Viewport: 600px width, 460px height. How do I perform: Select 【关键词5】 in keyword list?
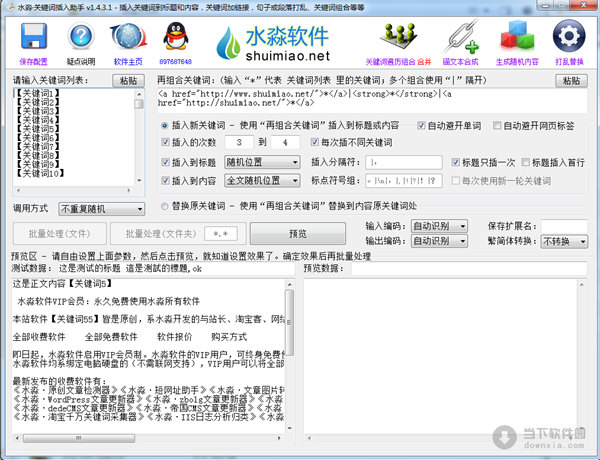coord(37,129)
